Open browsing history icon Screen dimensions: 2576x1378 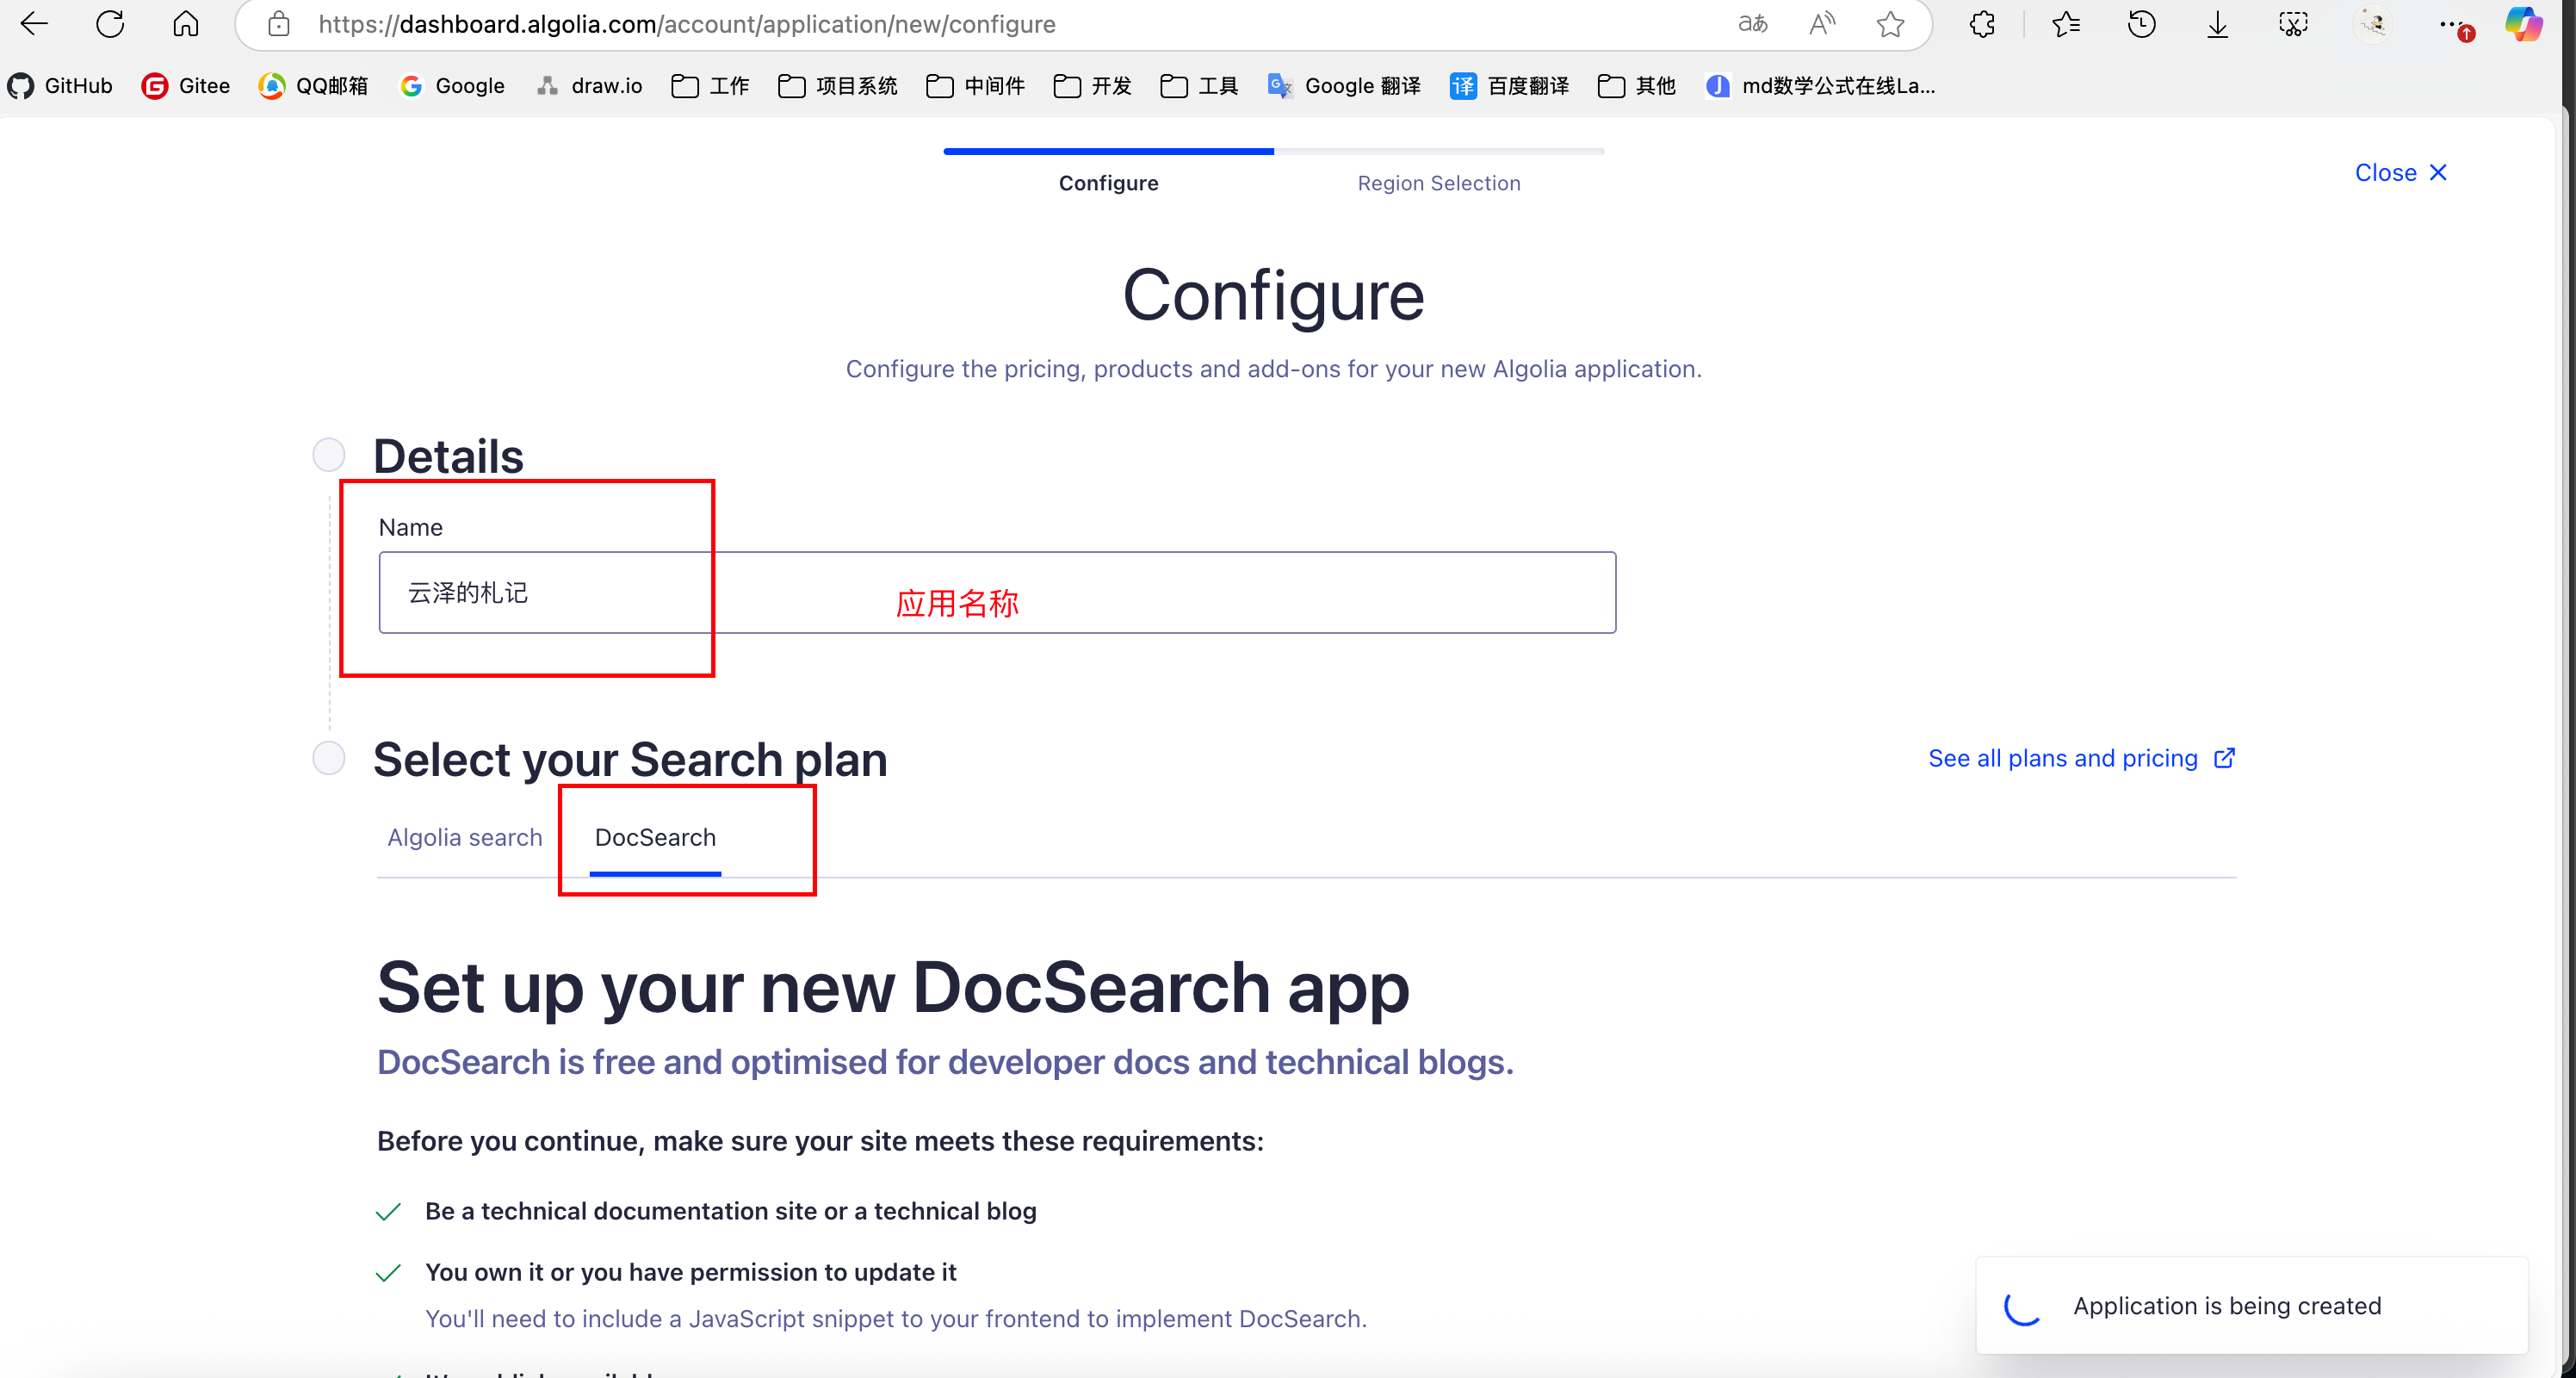click(2142, 24)
